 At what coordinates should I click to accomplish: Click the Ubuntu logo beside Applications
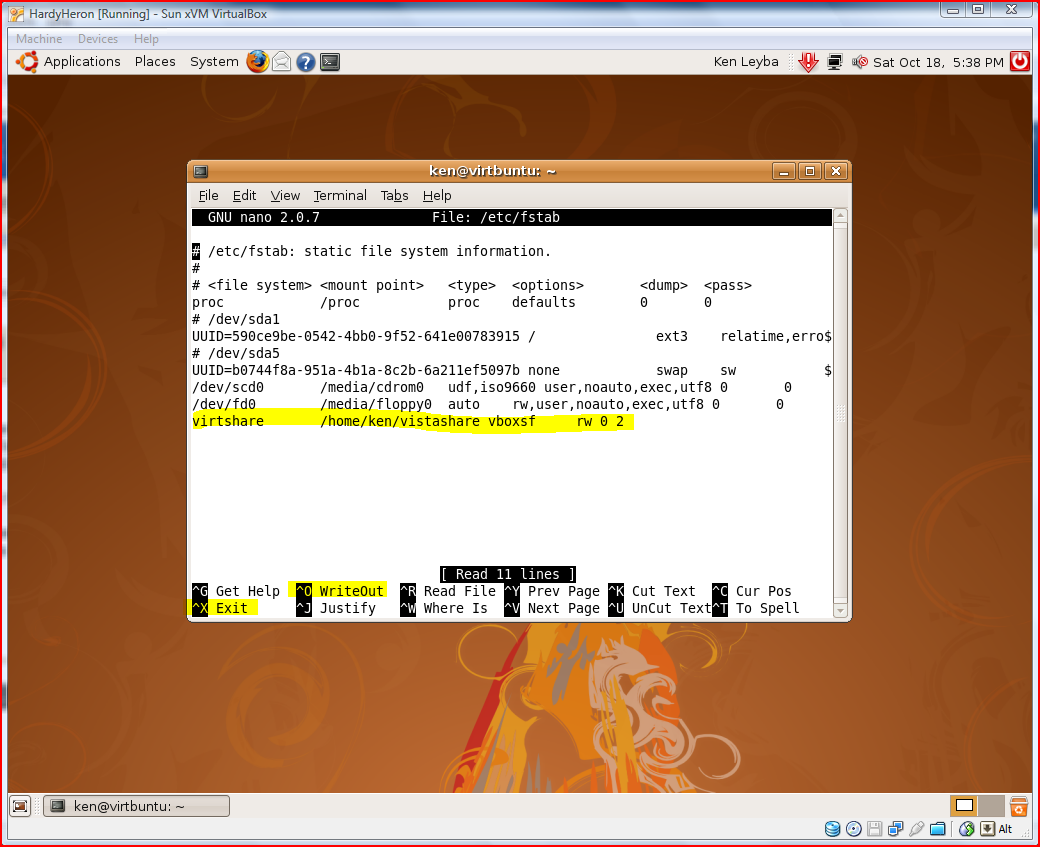point(27,62)
